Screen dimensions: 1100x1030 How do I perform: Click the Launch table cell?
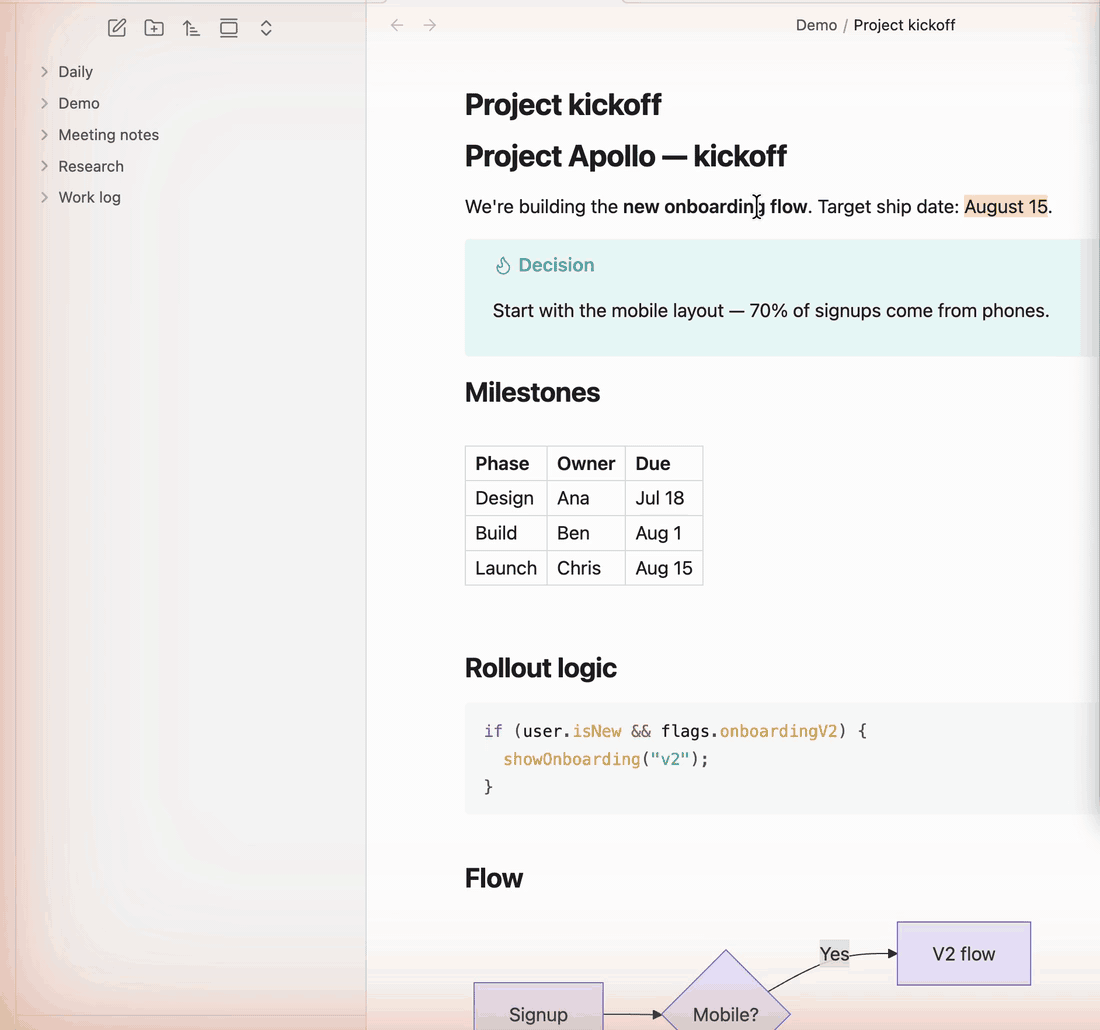click(x=506, y=568)
